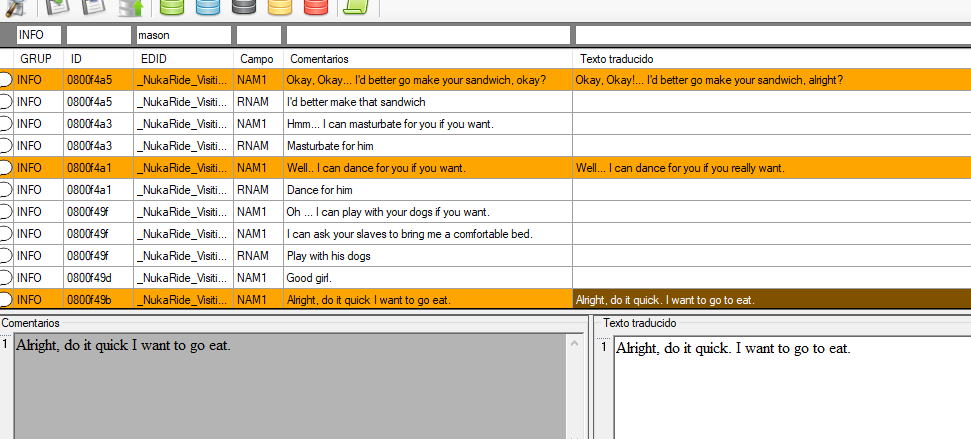Screen dimensions: 971x439
Task: Select "I can ask your slaves to bring me" cell
Action: coord(428,233)
